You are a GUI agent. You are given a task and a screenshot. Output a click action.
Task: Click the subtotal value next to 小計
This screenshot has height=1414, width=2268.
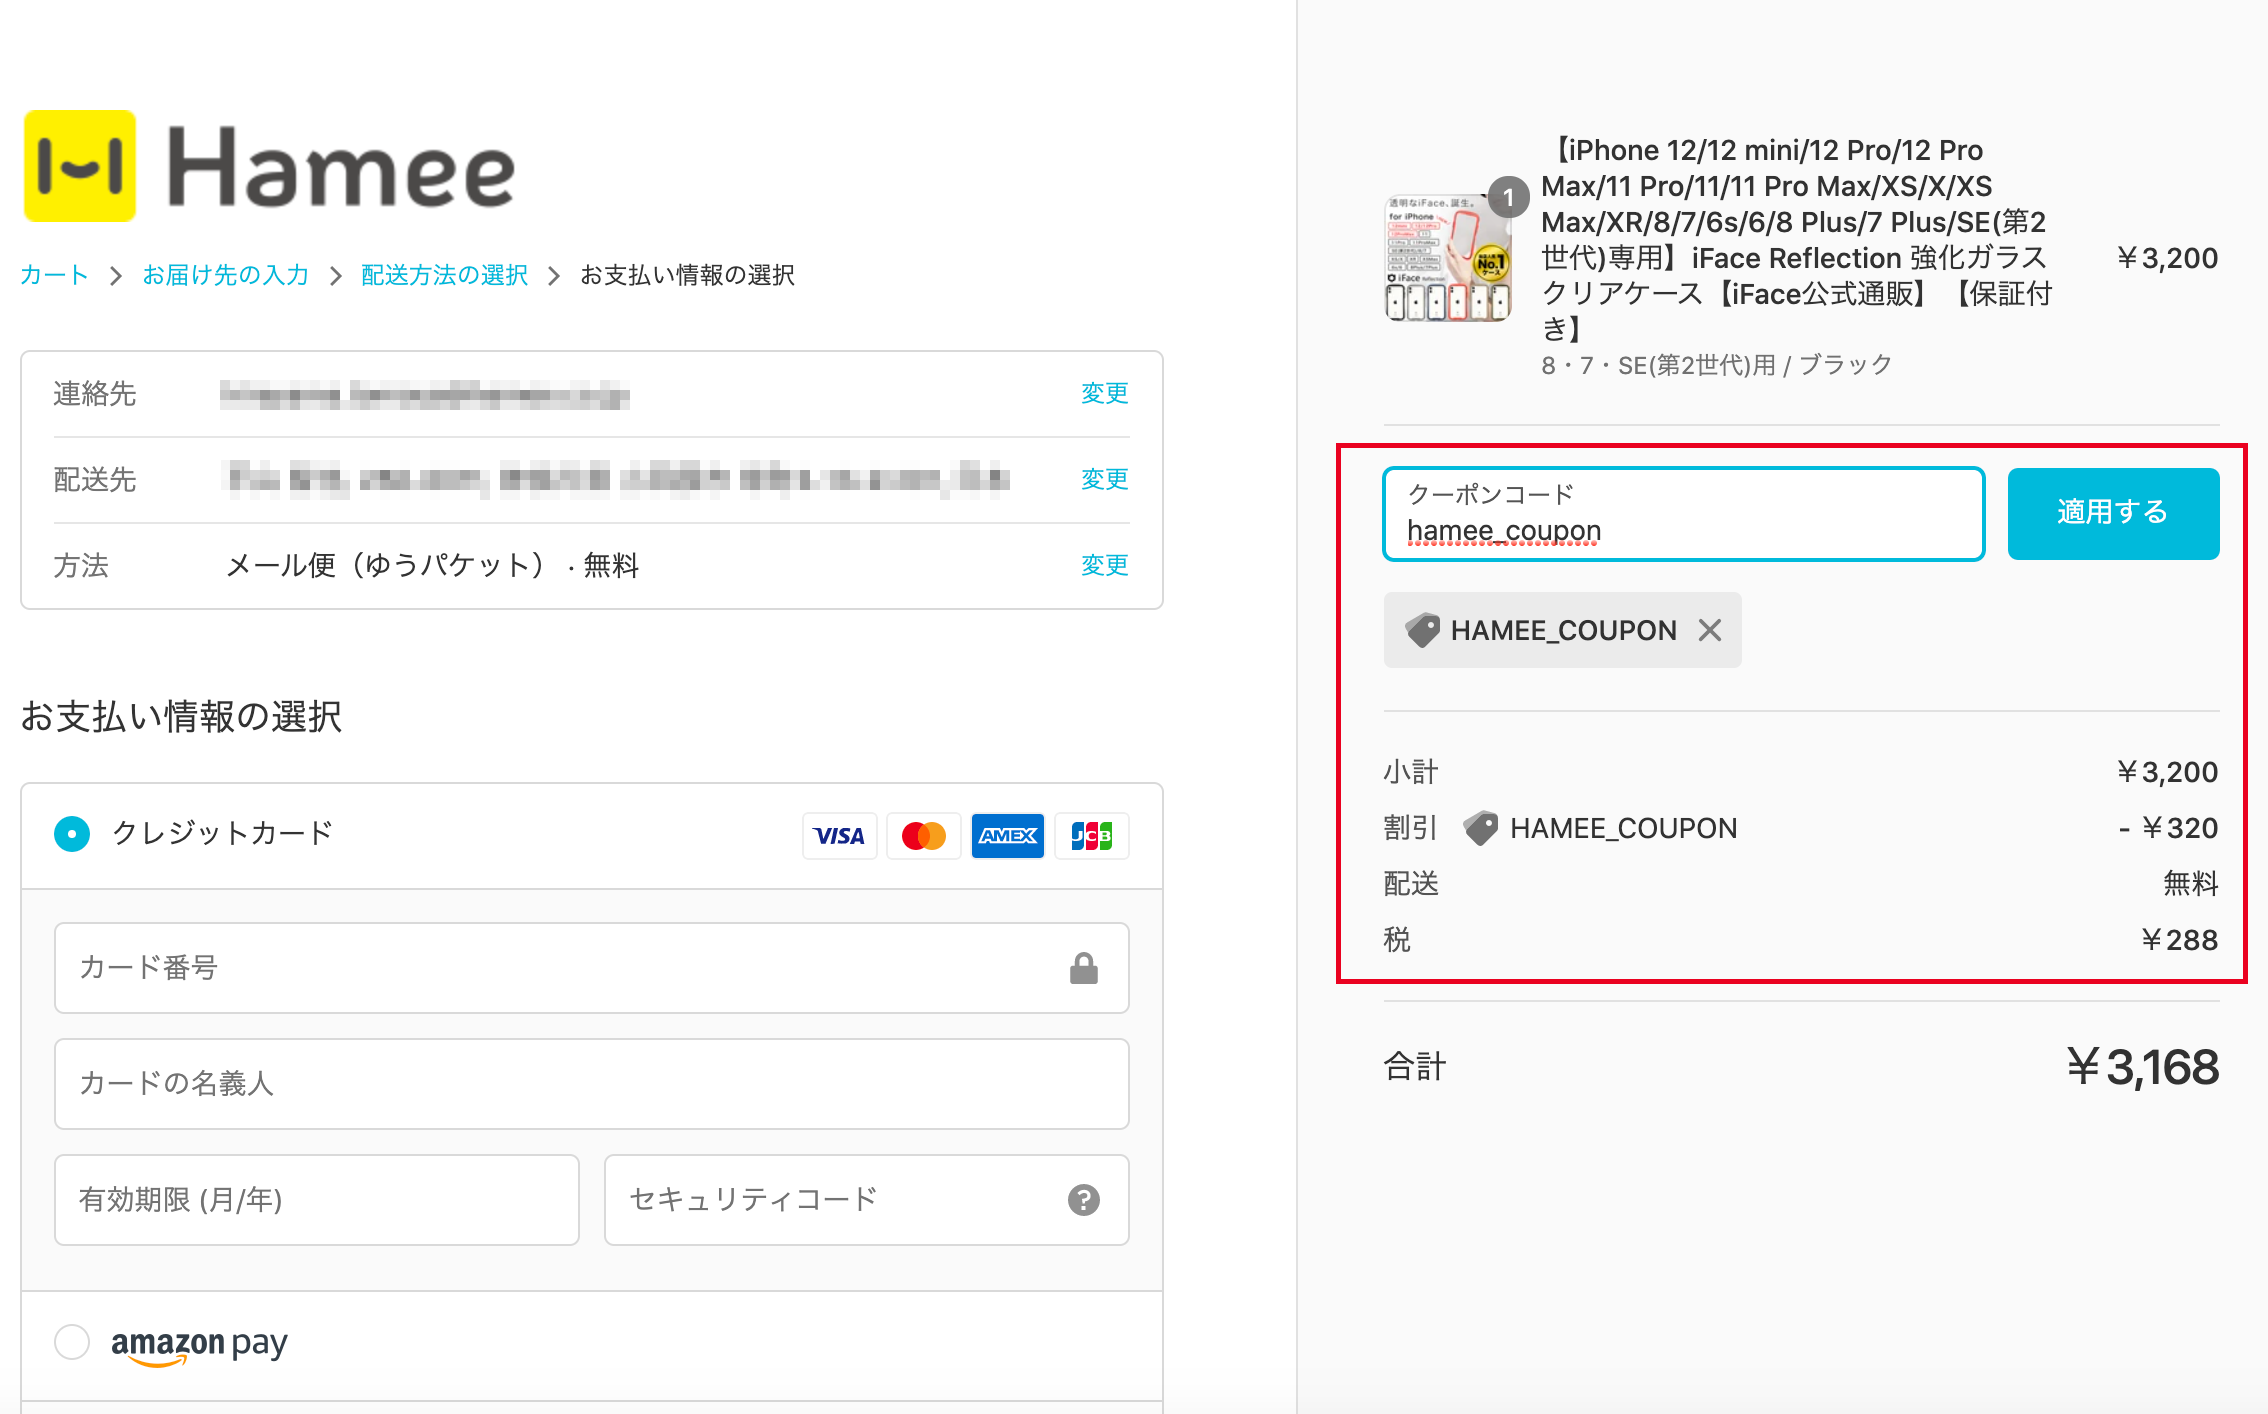(2167, 772)
